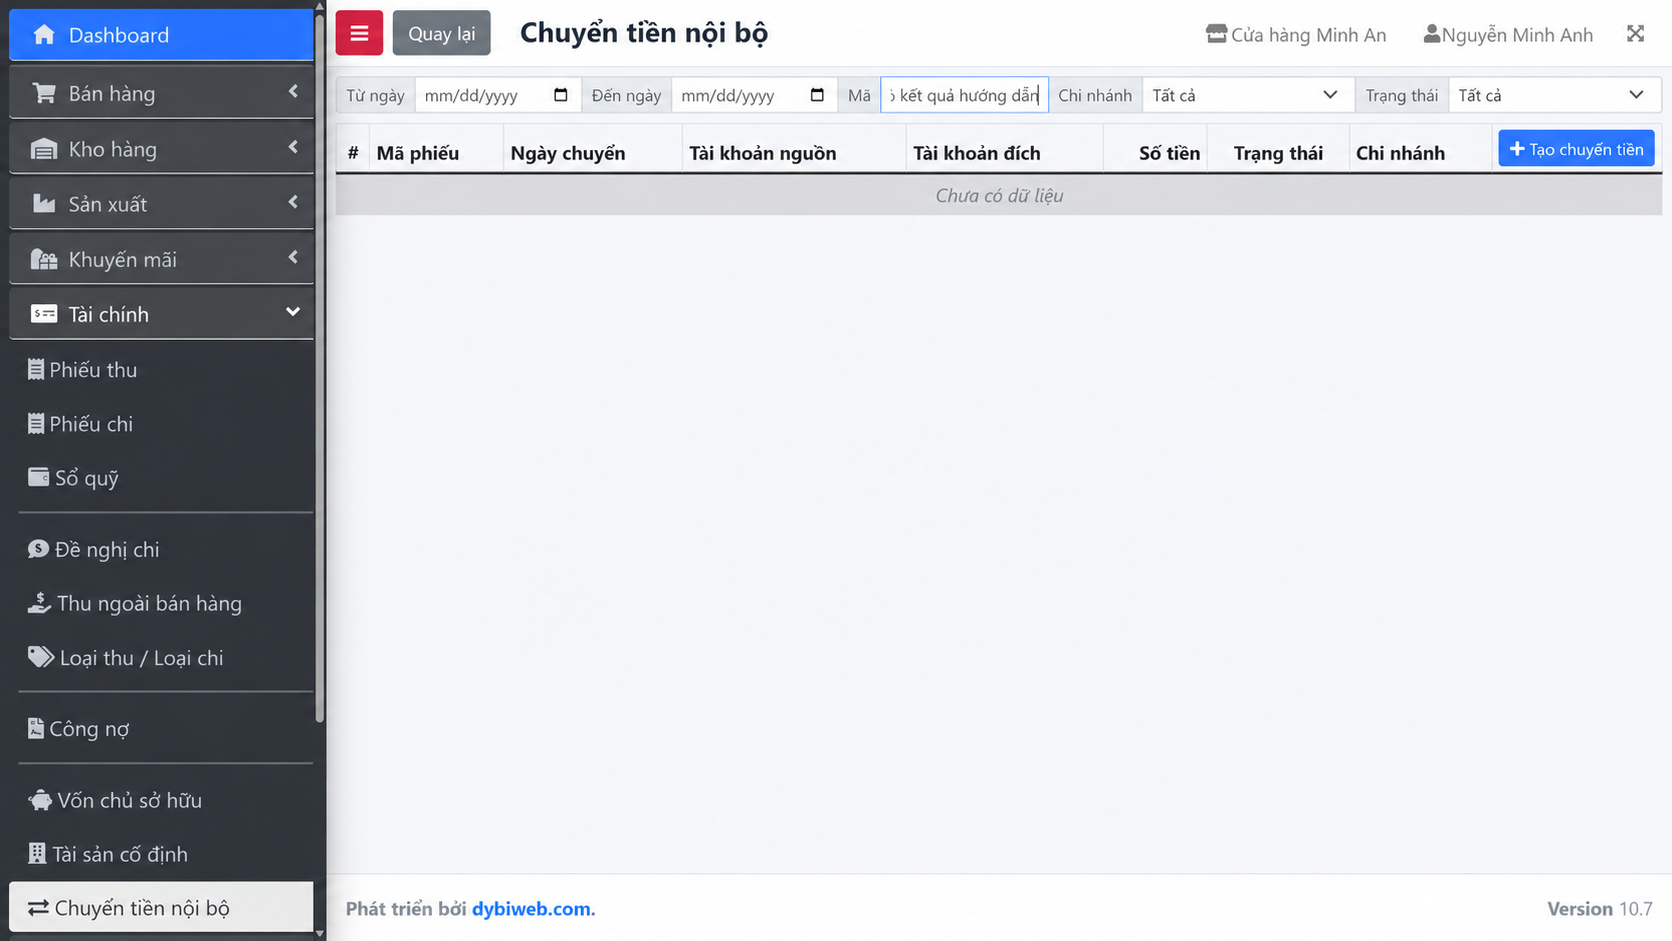Screen dimensions: 1672x941
Task: Expand the Bán hàng menu chevron
Action: (x=293, y=92)
